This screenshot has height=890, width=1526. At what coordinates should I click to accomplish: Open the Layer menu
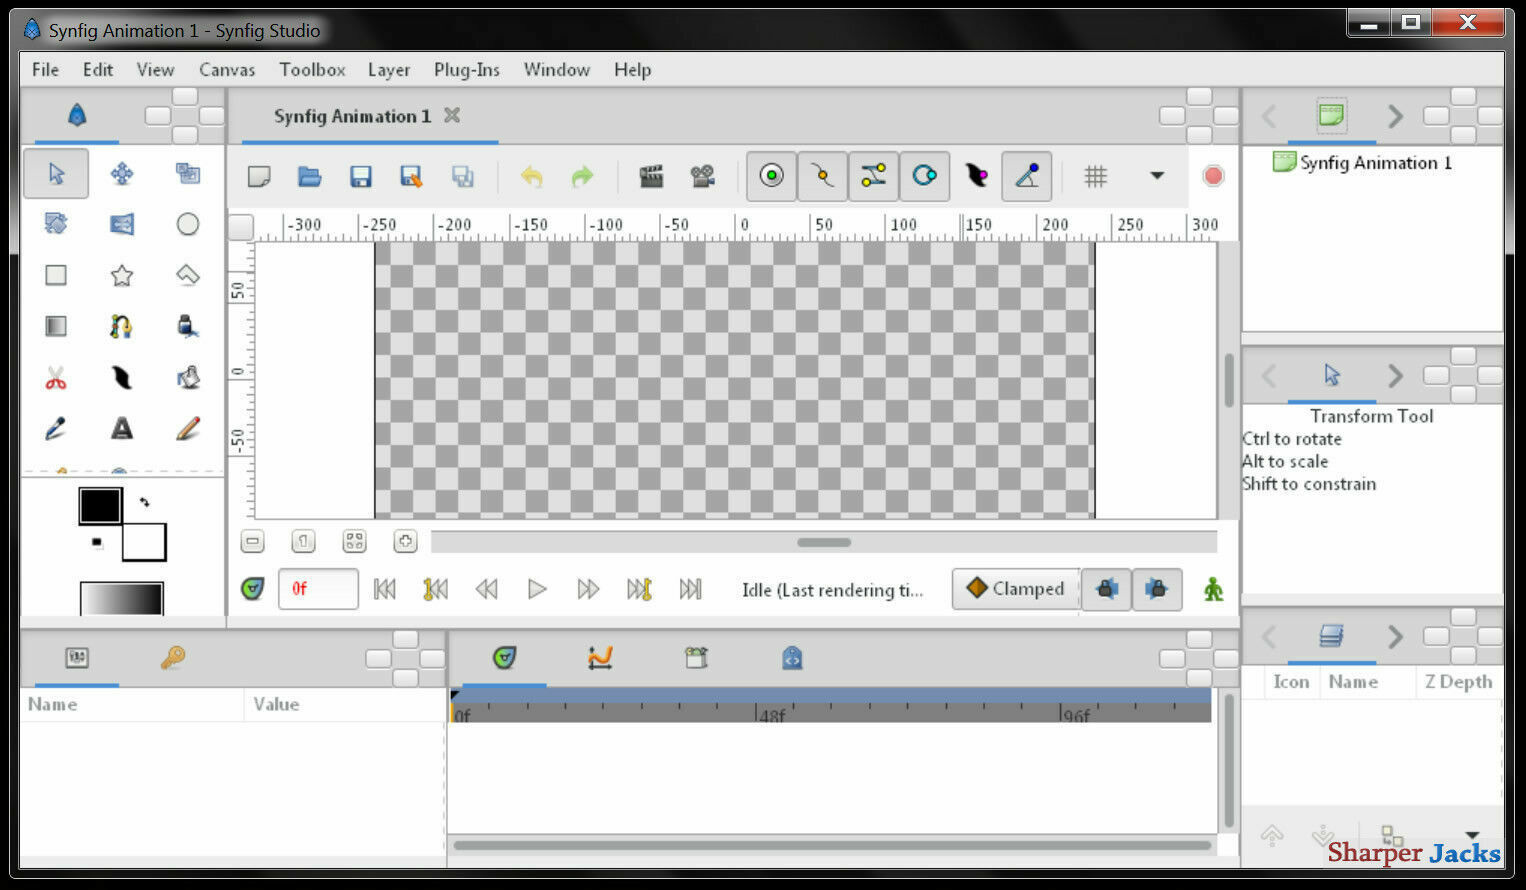(388, 69)
